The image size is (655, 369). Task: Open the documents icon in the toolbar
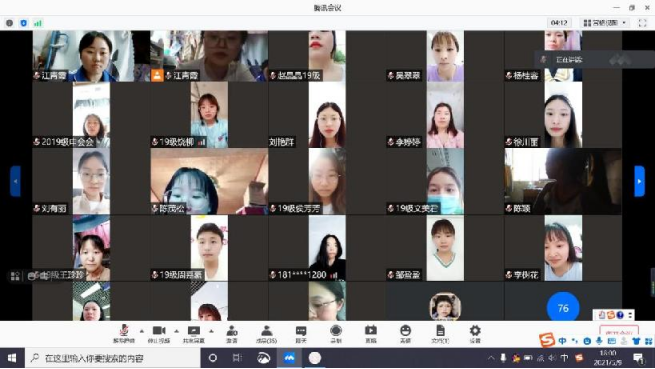pos(440,333)
